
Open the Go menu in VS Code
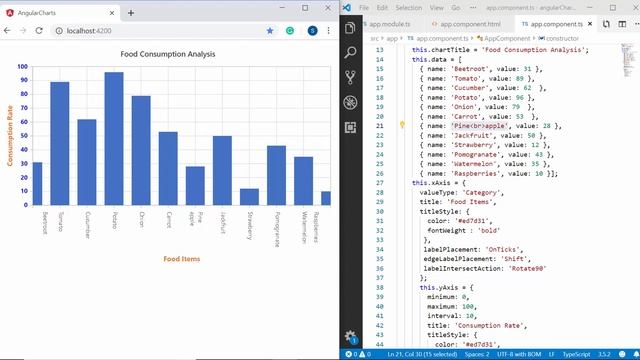[456, 8]
